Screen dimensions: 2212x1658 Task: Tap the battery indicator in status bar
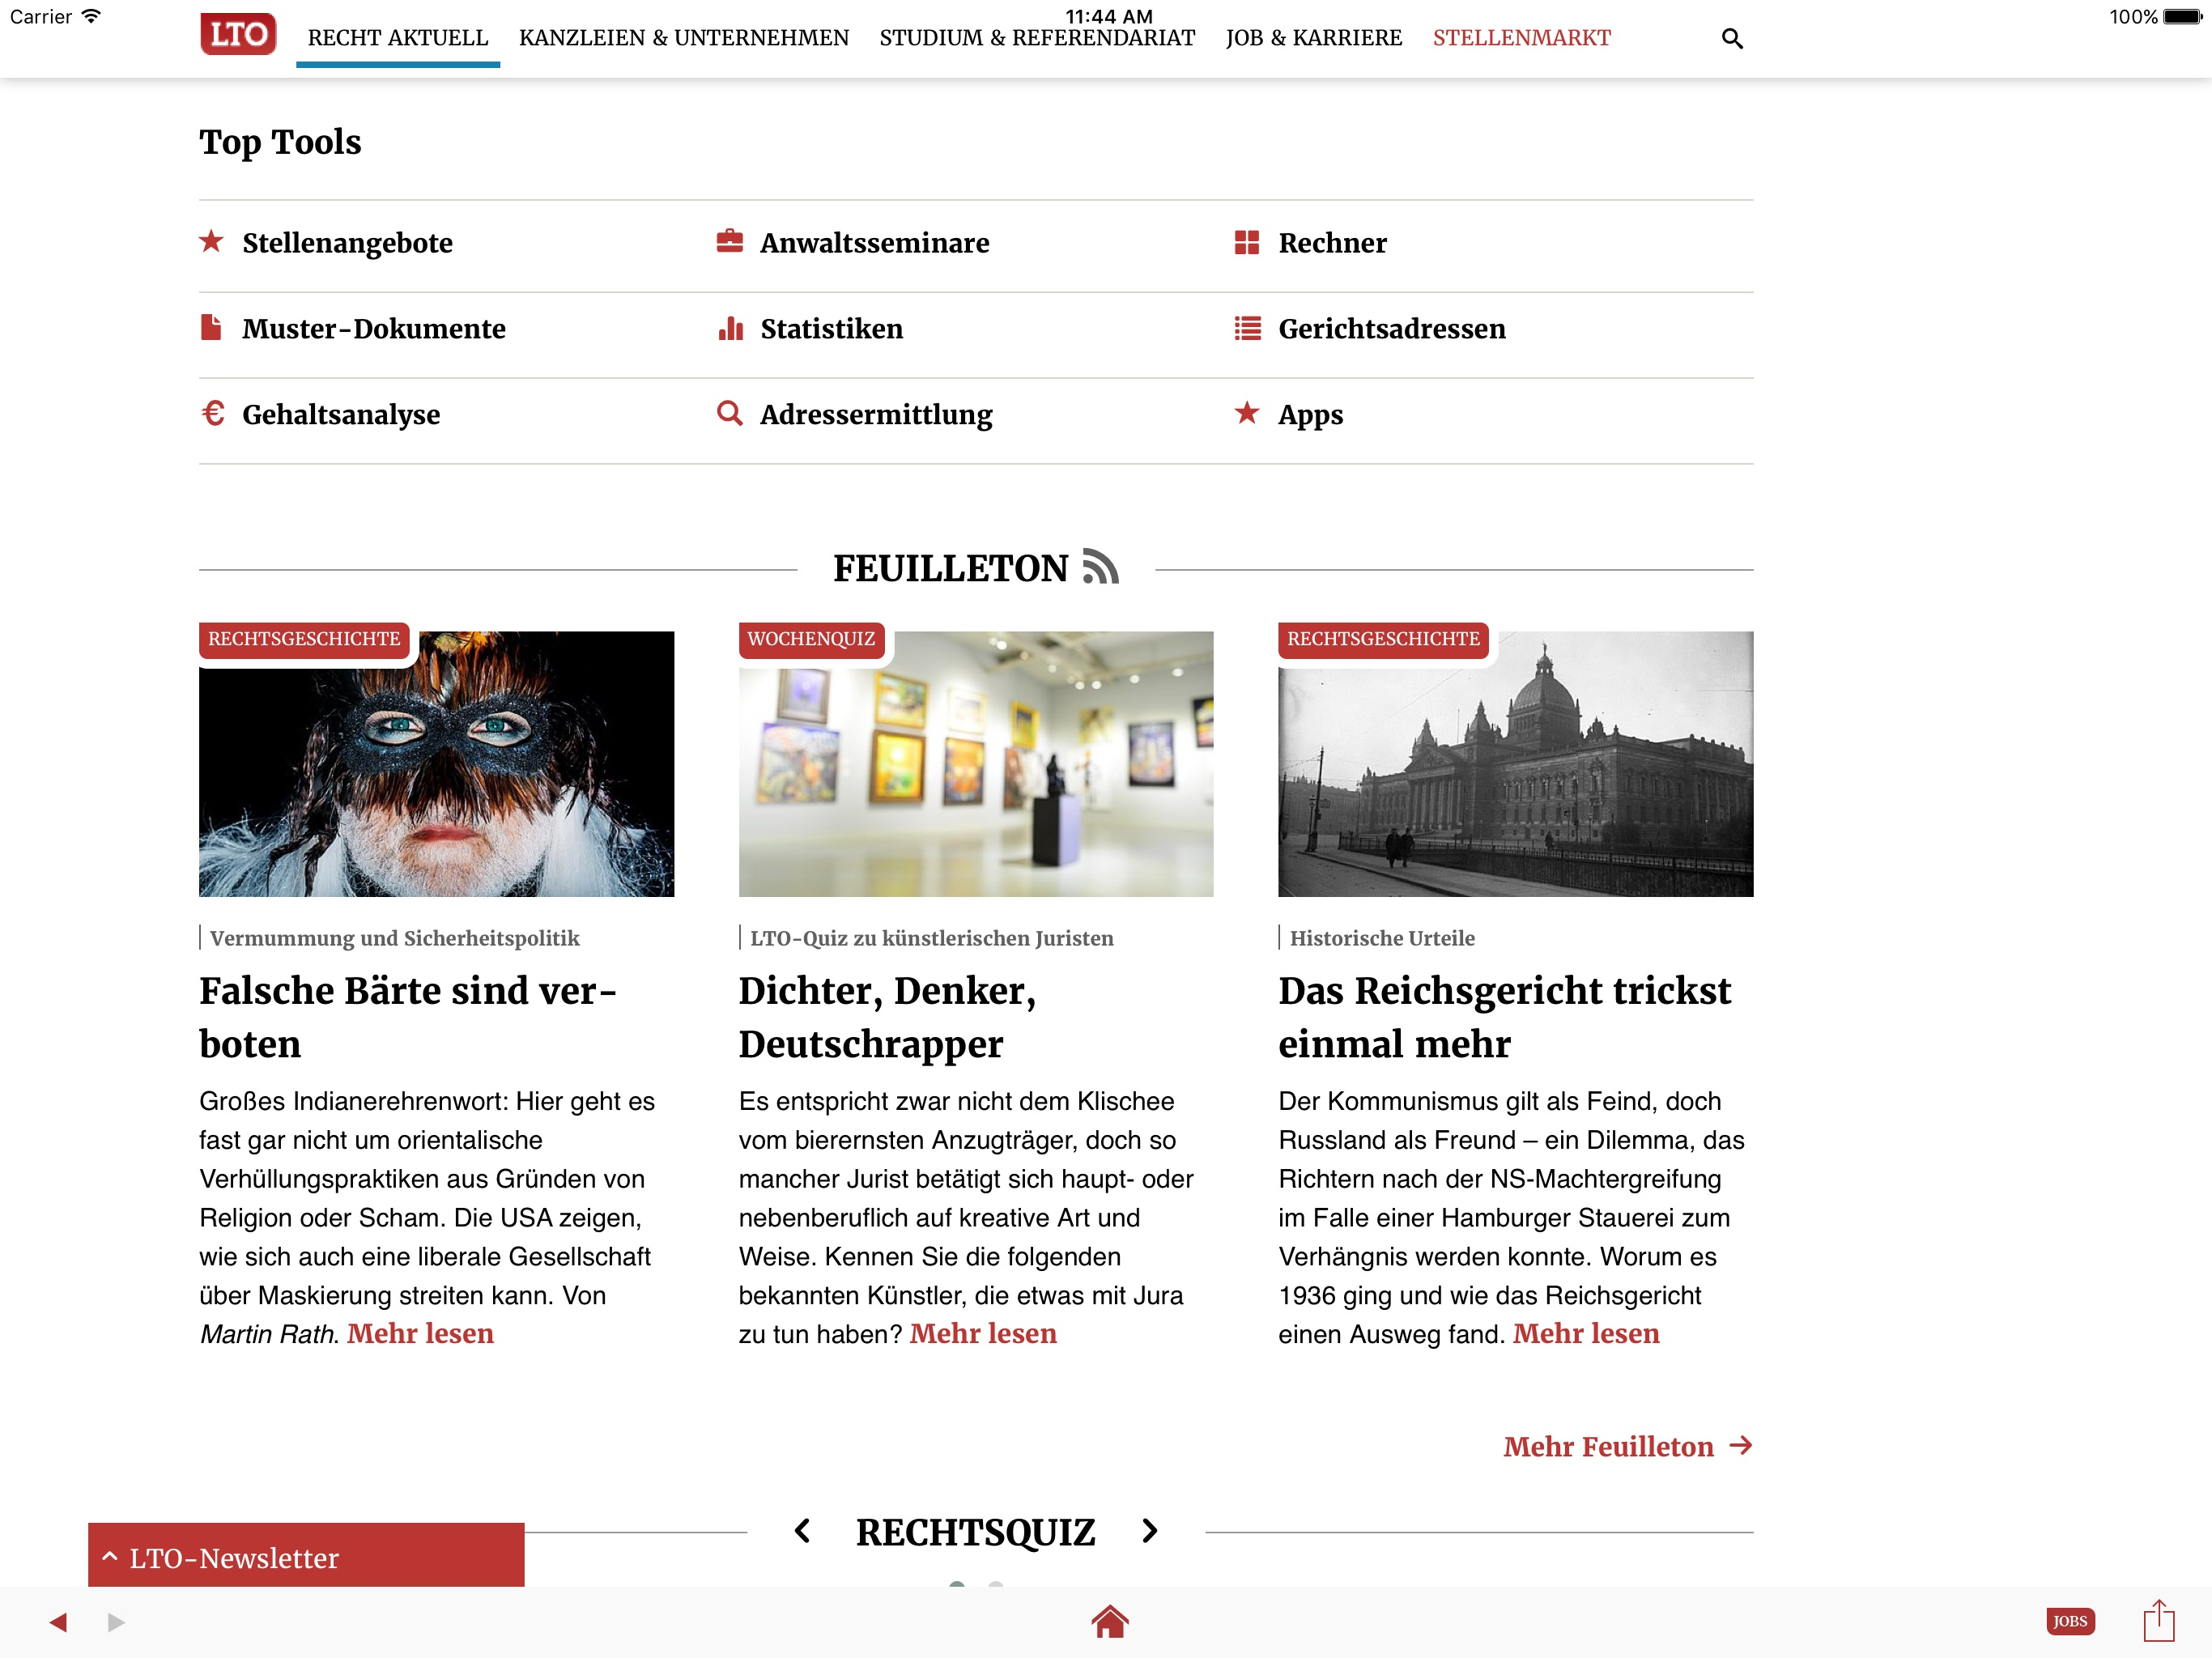[2183, 16]
